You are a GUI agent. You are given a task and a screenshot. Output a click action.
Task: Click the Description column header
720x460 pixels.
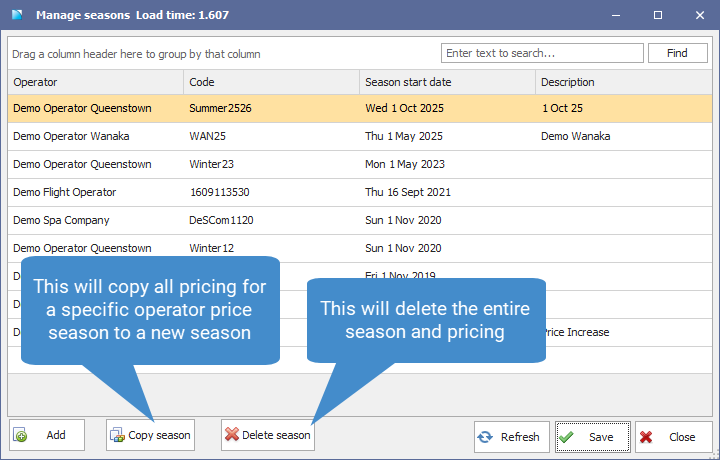tap(624, 82)
